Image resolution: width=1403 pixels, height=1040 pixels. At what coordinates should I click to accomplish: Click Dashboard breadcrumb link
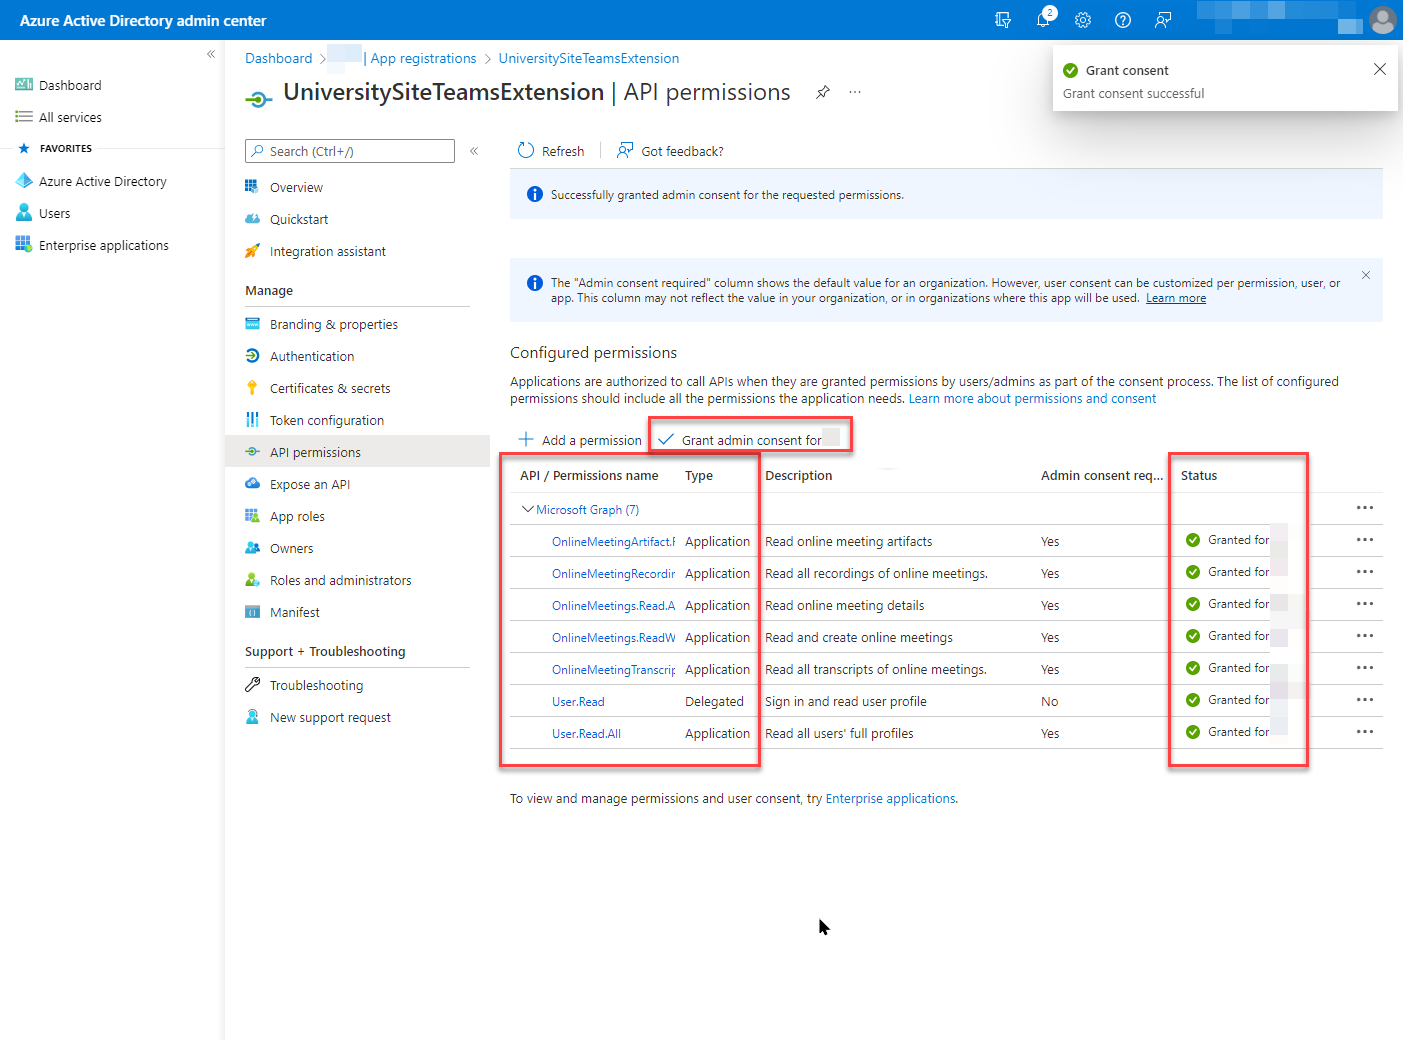(279, 58)
